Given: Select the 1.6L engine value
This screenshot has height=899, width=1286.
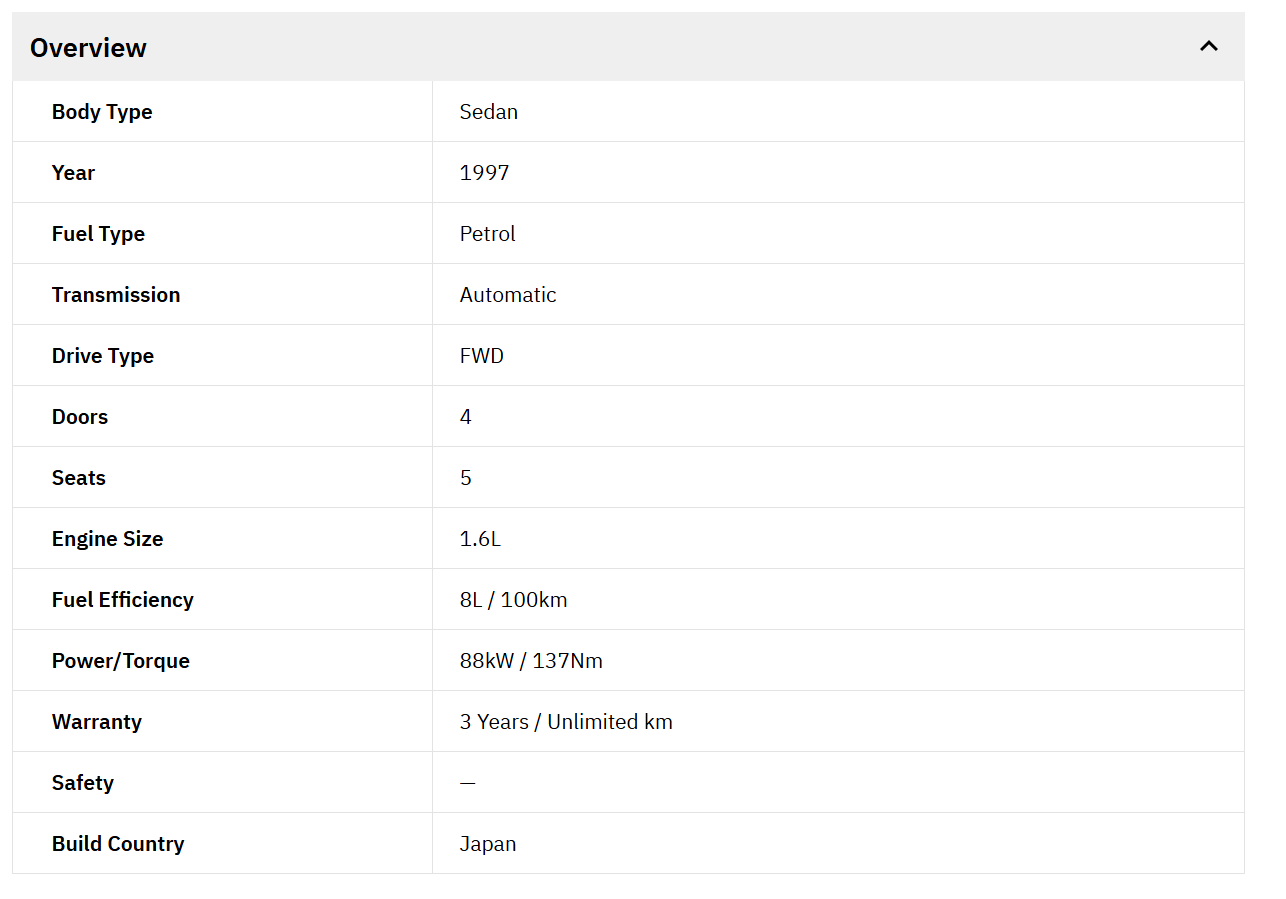Looking at the screenshot, I should pos(480,539).
